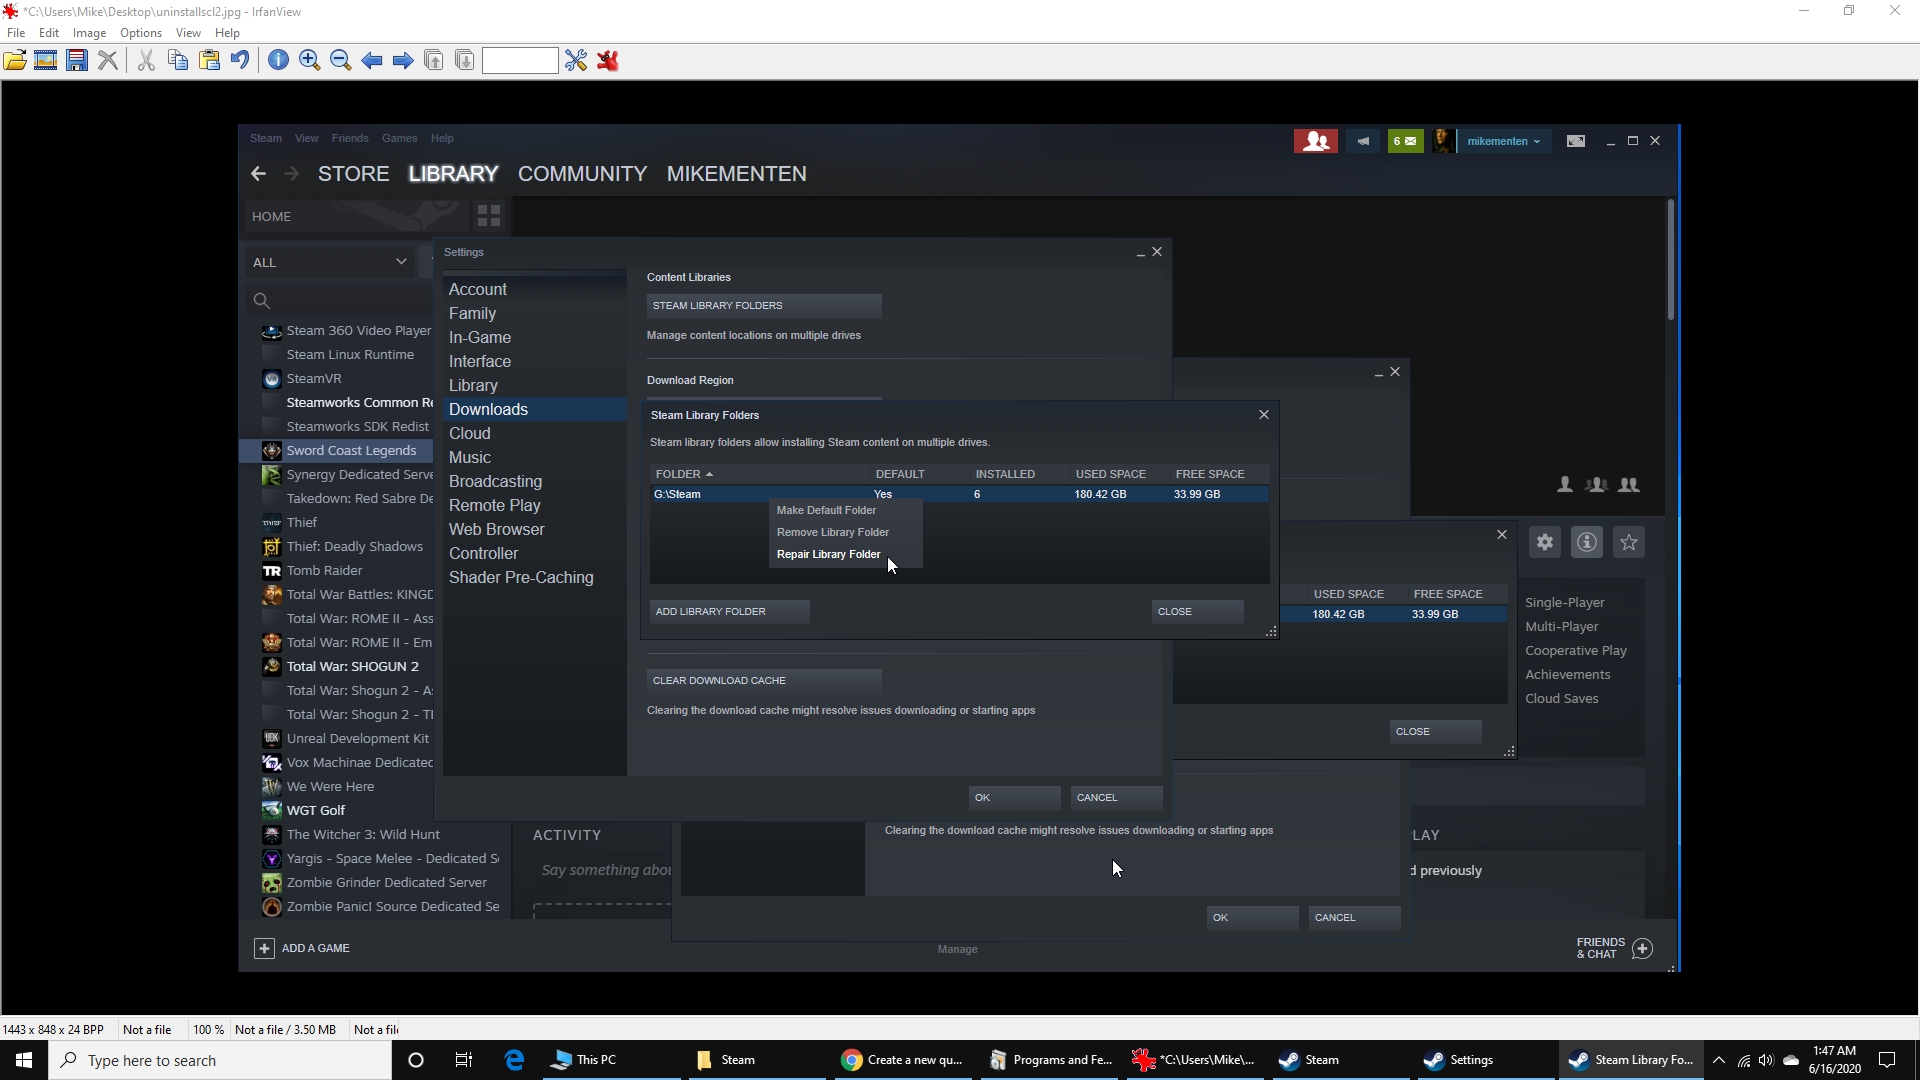Launch Microsoft Edge from the taskbar
This screenshot has width=1920, height=1080.
pyautogui.click(x=514, y=1061)
